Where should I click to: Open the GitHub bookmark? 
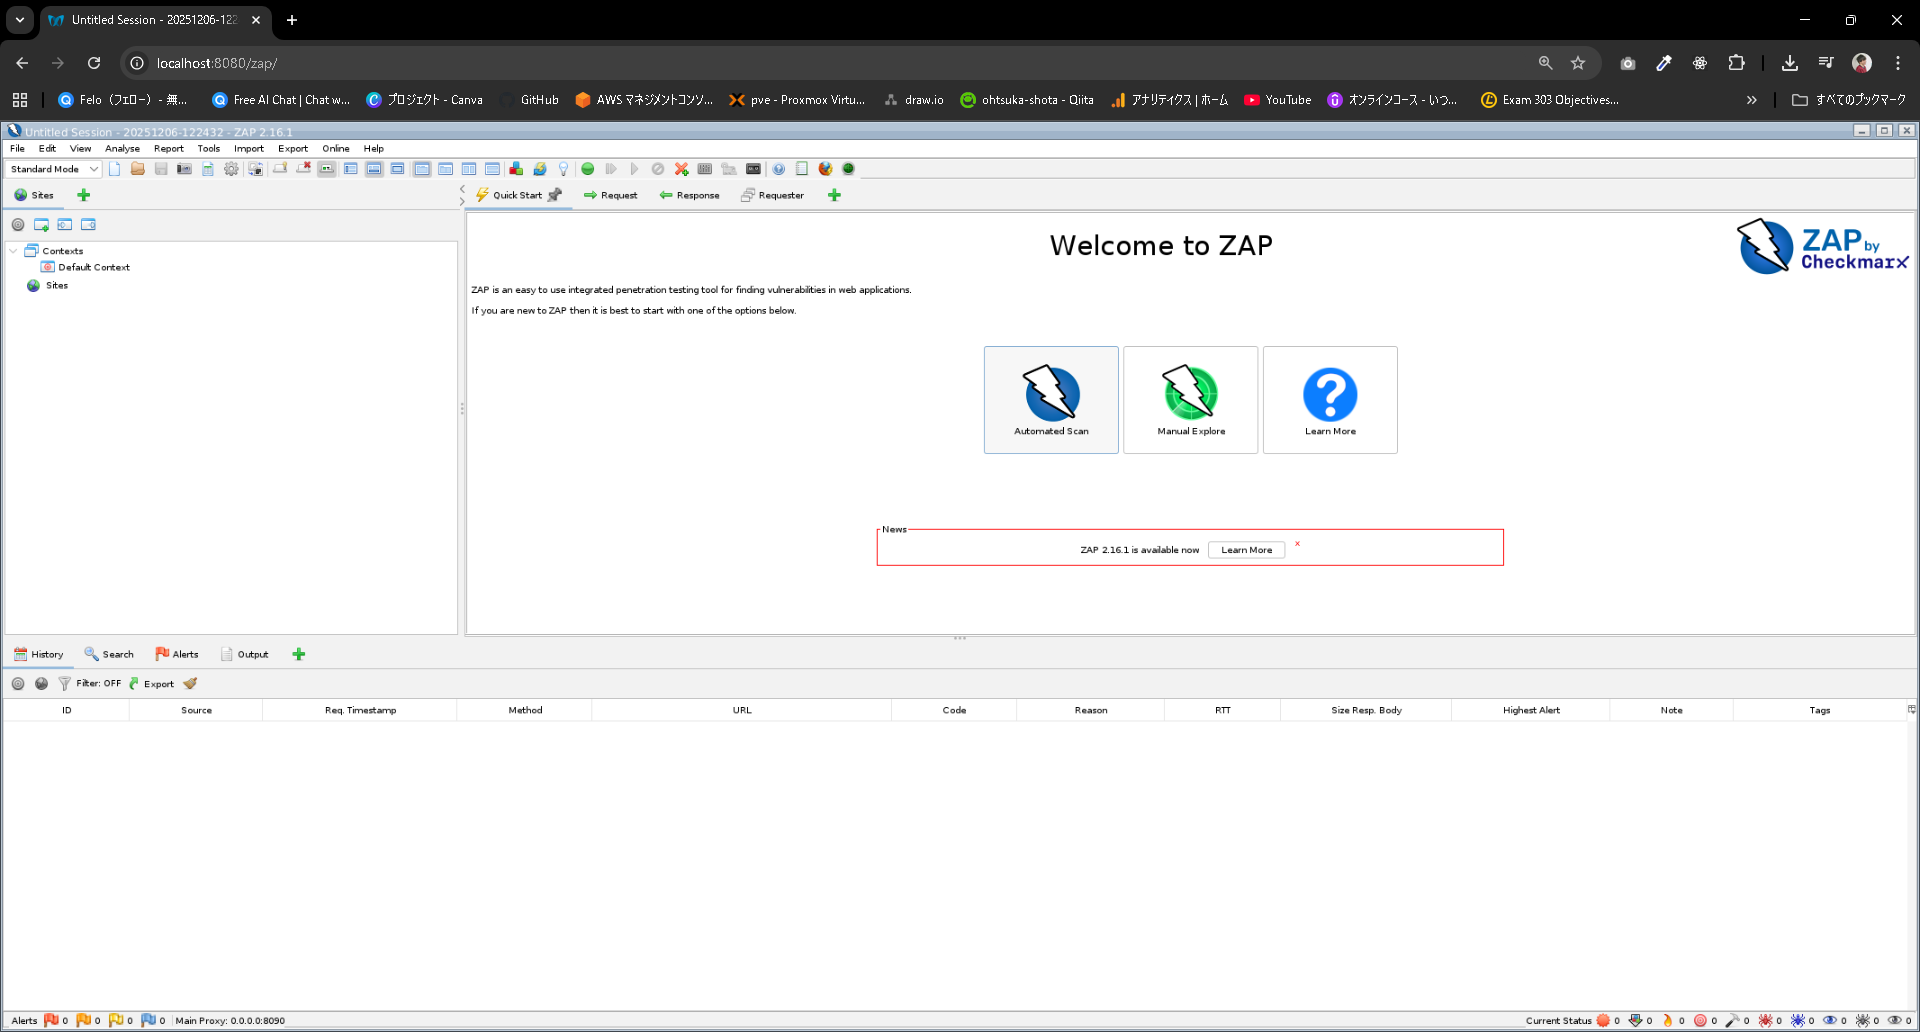pos(529,100)
